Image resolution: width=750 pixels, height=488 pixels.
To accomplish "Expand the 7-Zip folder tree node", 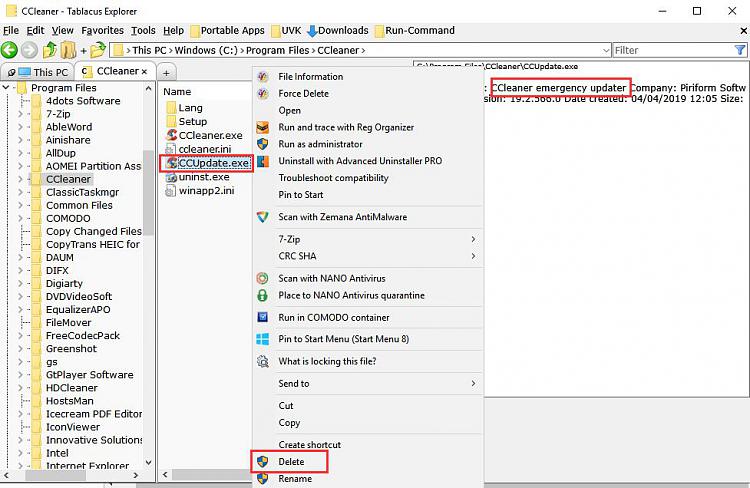I will pos(20,114).
